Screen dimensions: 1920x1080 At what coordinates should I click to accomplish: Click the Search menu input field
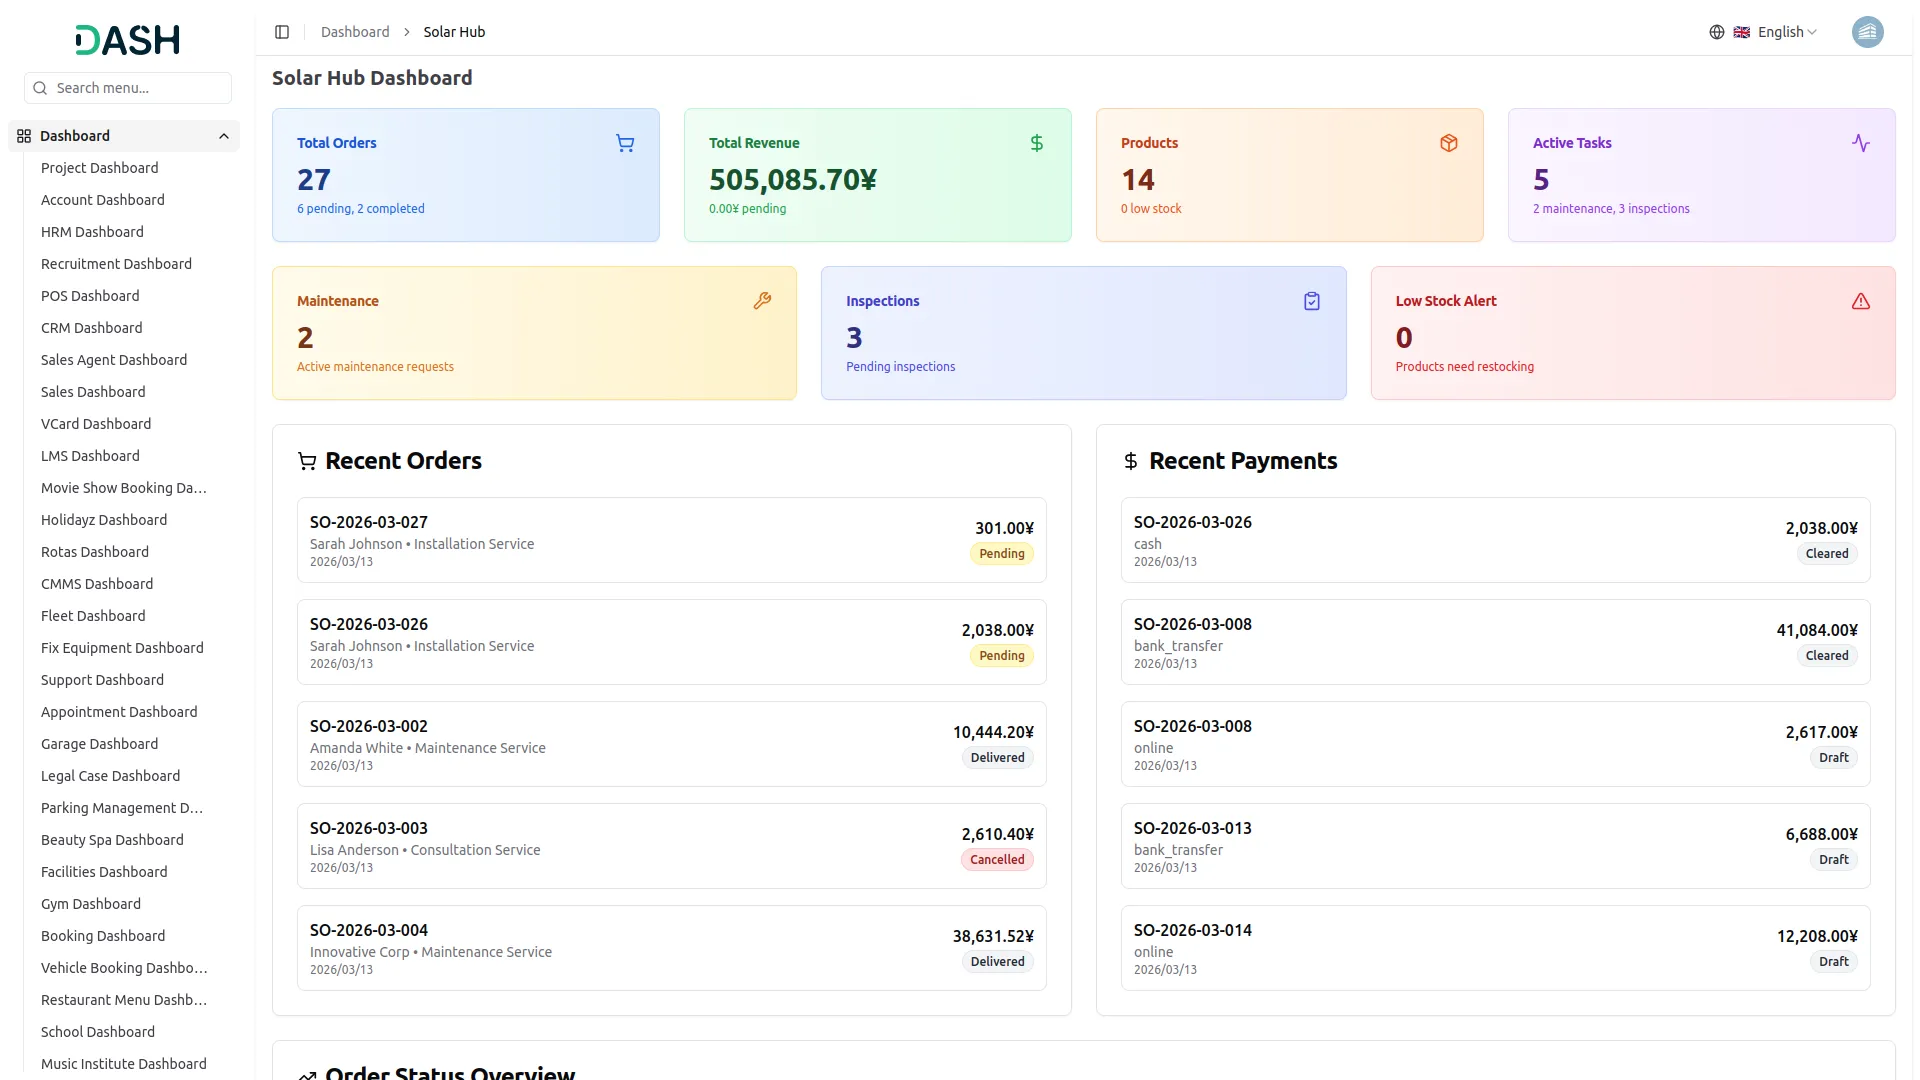pos(140,88)
